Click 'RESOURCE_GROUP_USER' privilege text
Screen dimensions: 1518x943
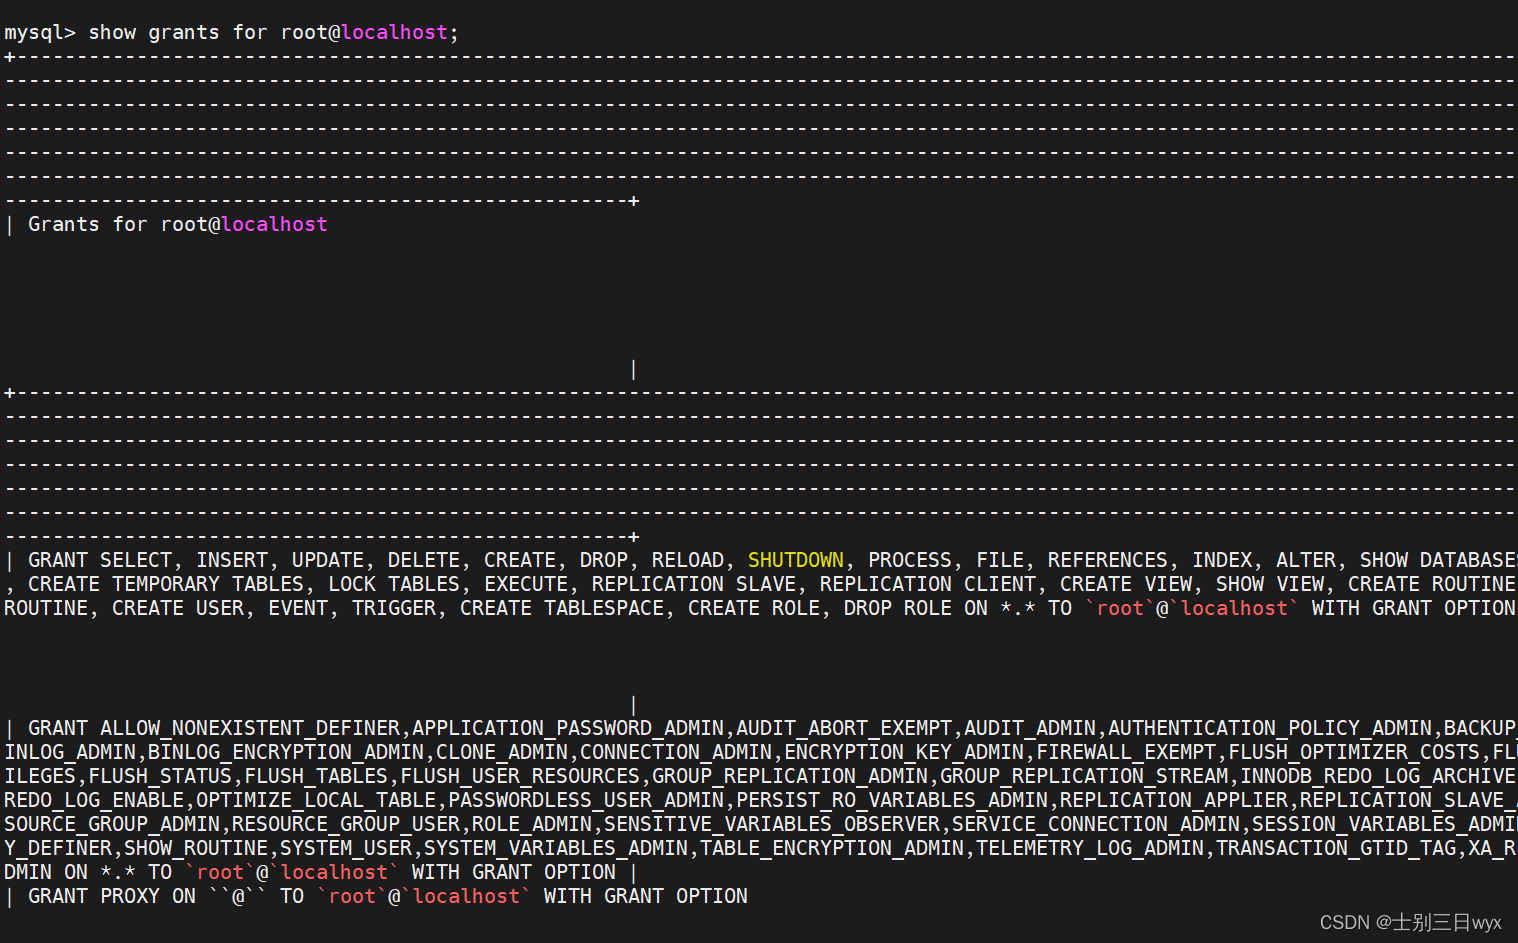point(346,825)
